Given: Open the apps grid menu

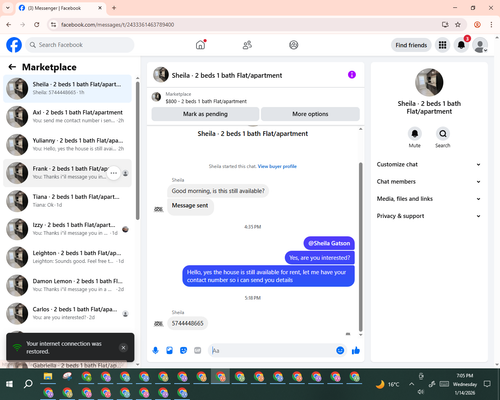Looking at the screenshot, I should [x=442, y=45].
